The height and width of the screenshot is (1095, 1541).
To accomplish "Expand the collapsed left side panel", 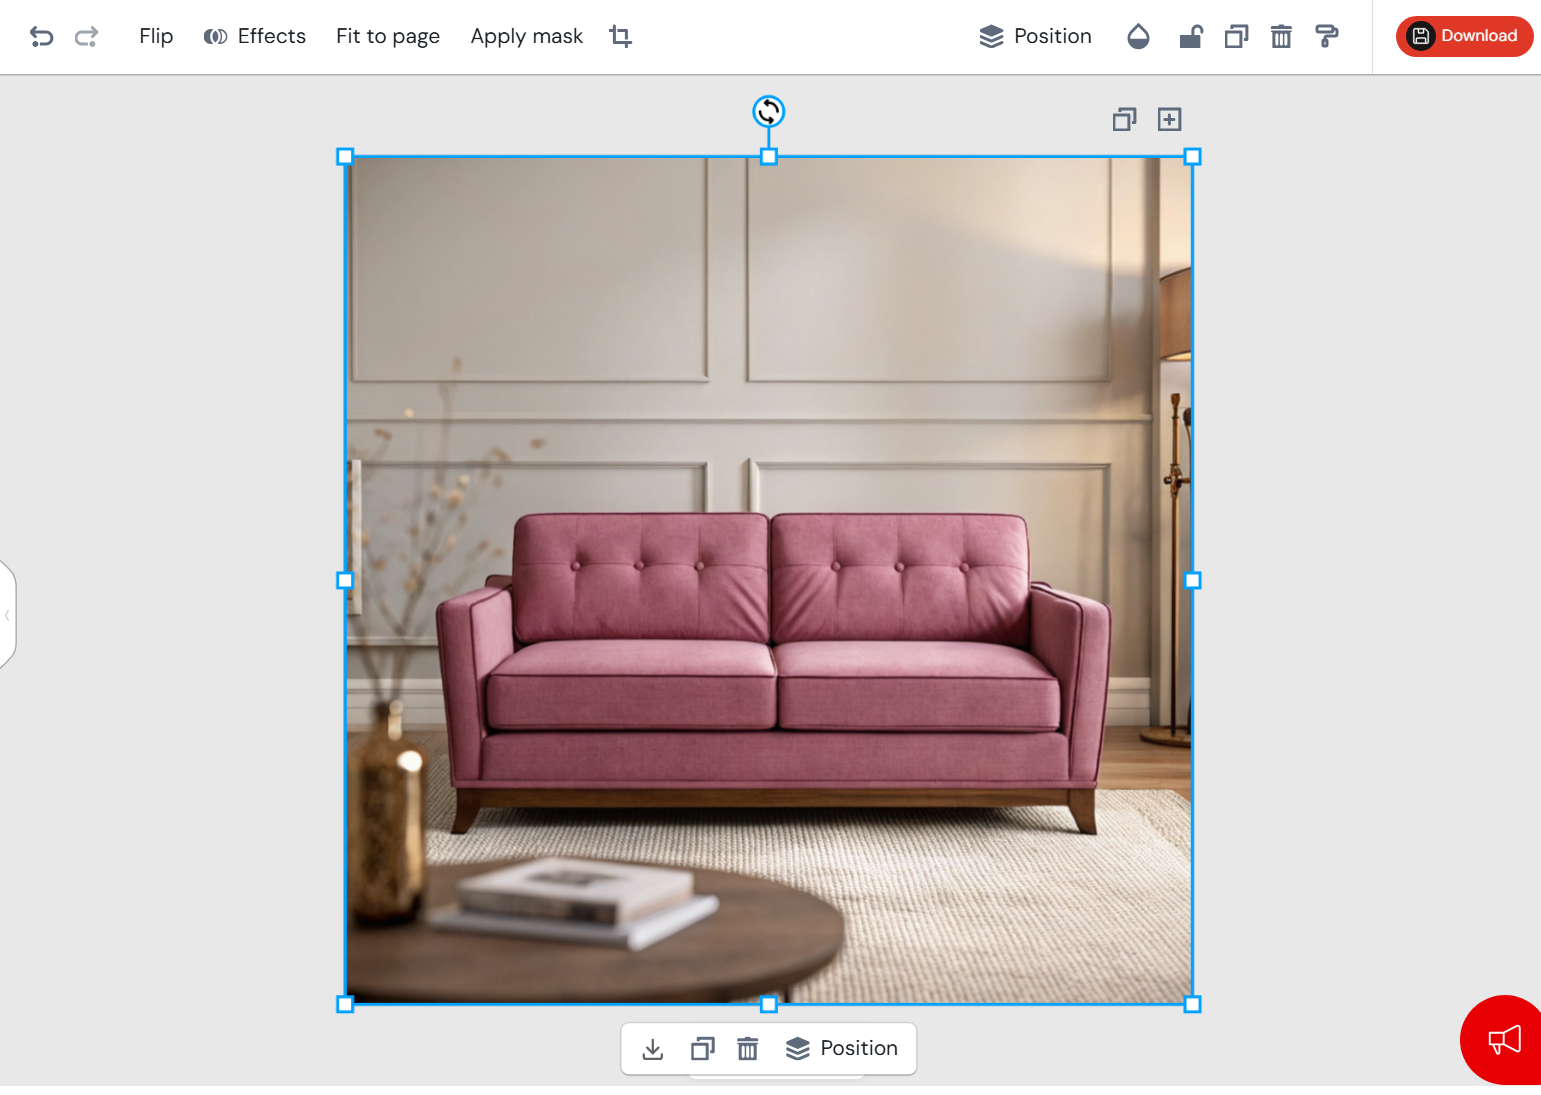I will 7,615.
